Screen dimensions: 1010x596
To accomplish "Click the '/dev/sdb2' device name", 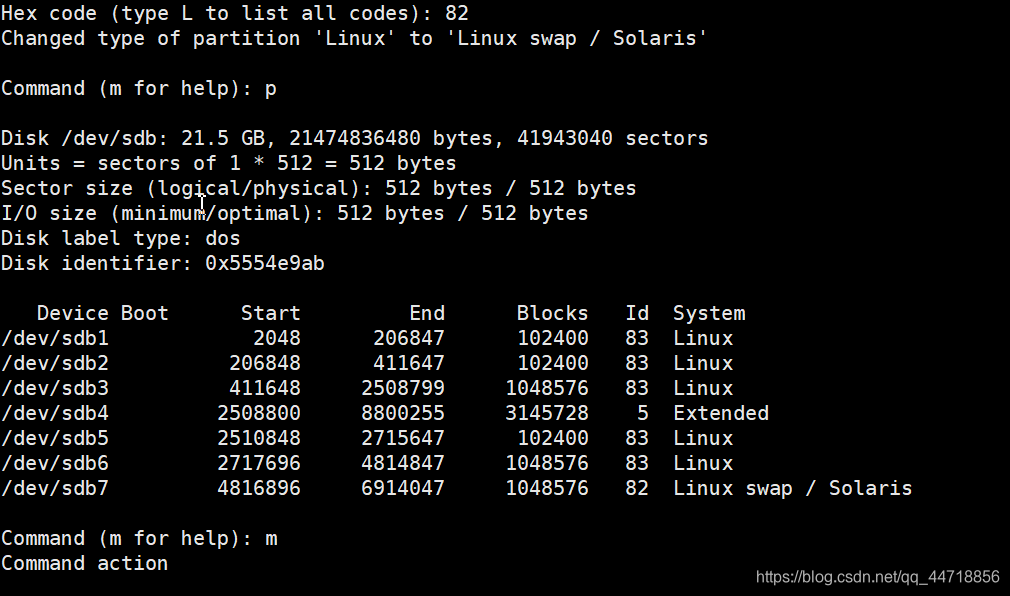I will click(x=55, y=363).
